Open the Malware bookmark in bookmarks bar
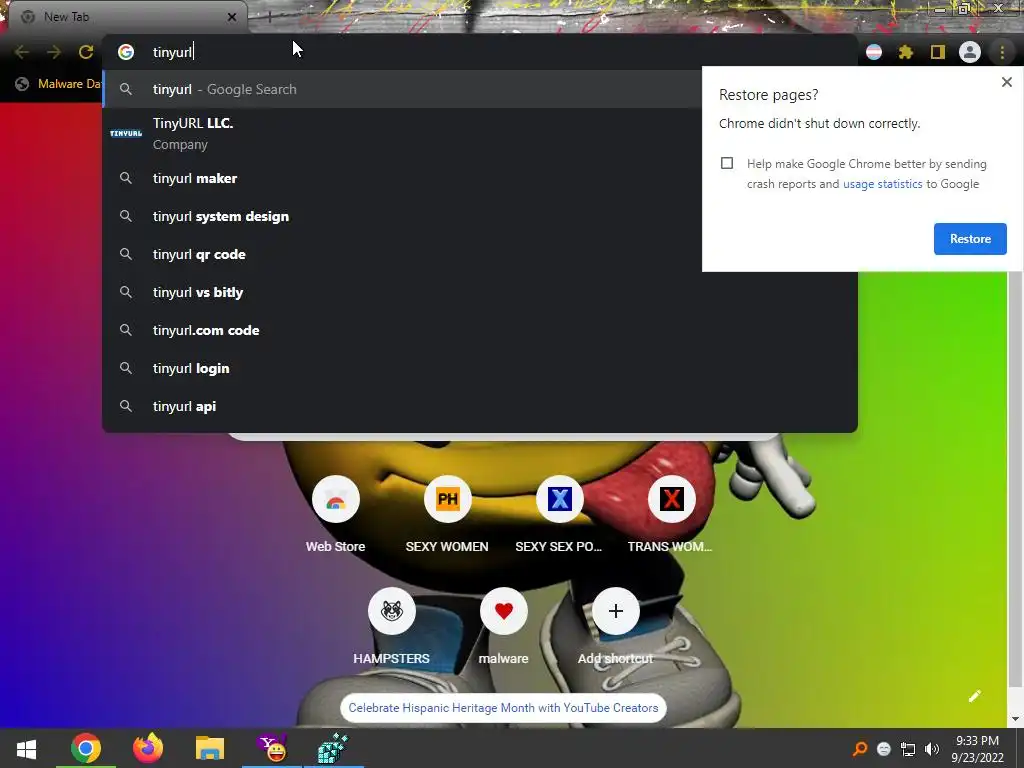The width and height of the screenshot is (1024, 768). pos(58,84)
